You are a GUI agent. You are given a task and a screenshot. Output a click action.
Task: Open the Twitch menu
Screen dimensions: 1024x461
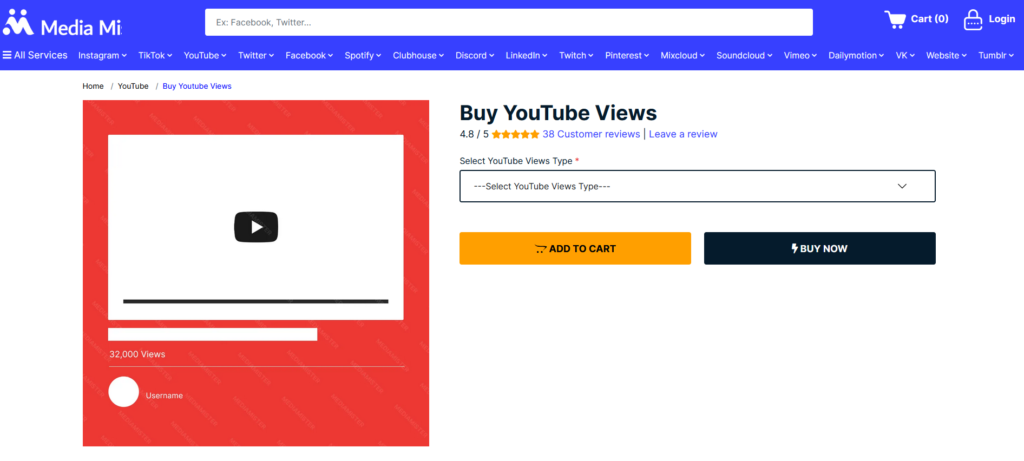tap(577, 56)
